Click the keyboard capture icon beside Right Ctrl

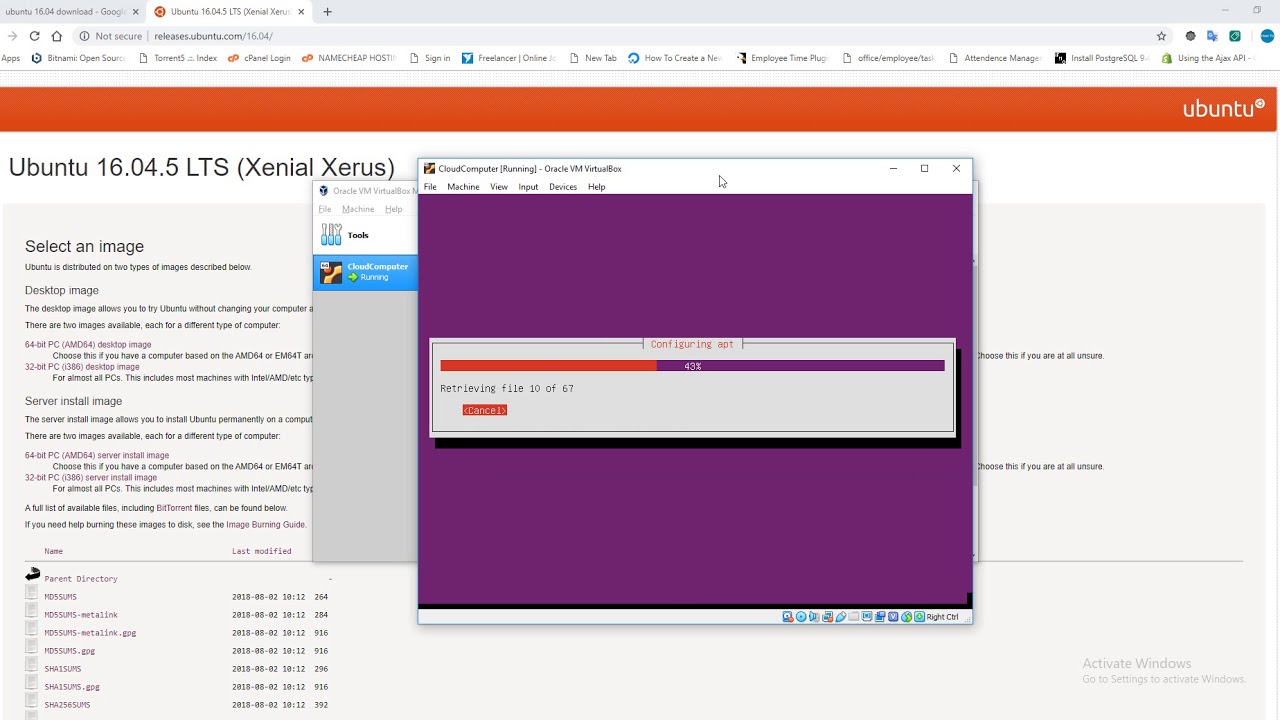(919, 617)
